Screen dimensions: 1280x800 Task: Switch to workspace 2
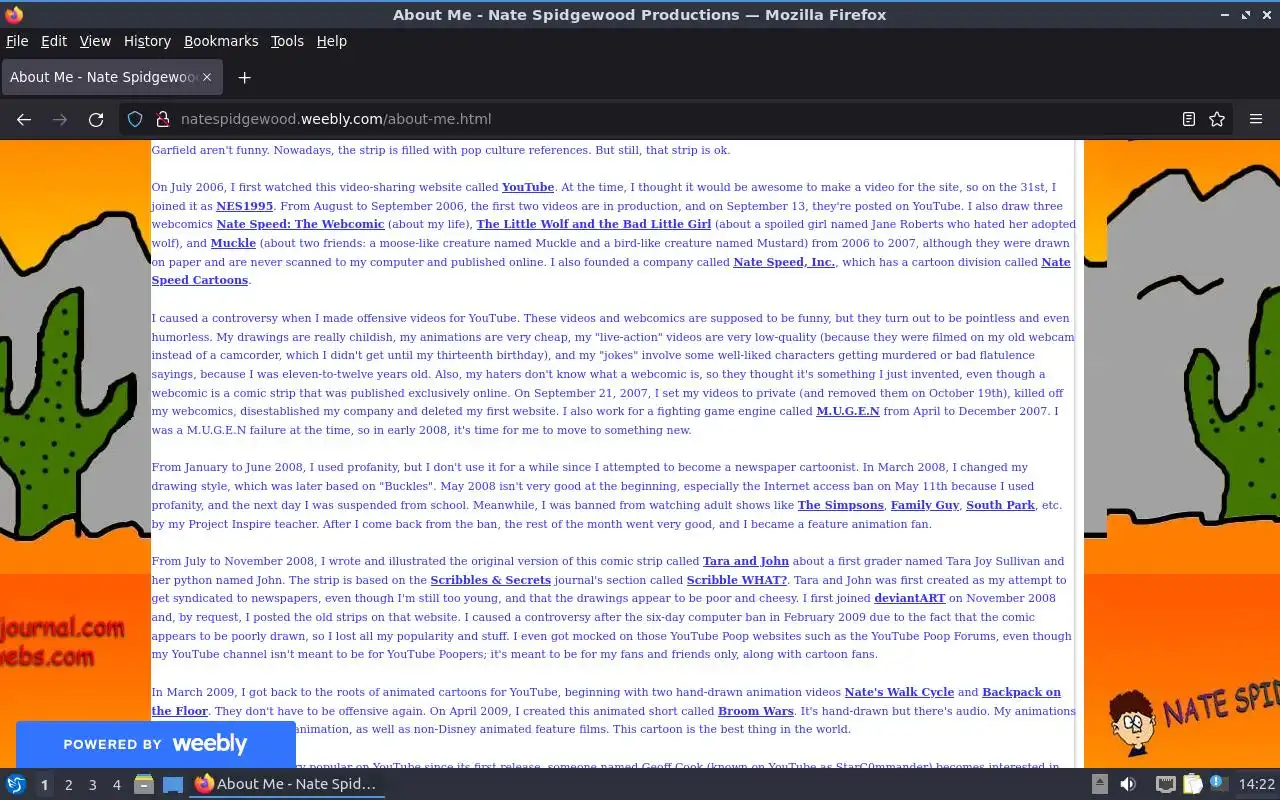(x=68, y=785)
